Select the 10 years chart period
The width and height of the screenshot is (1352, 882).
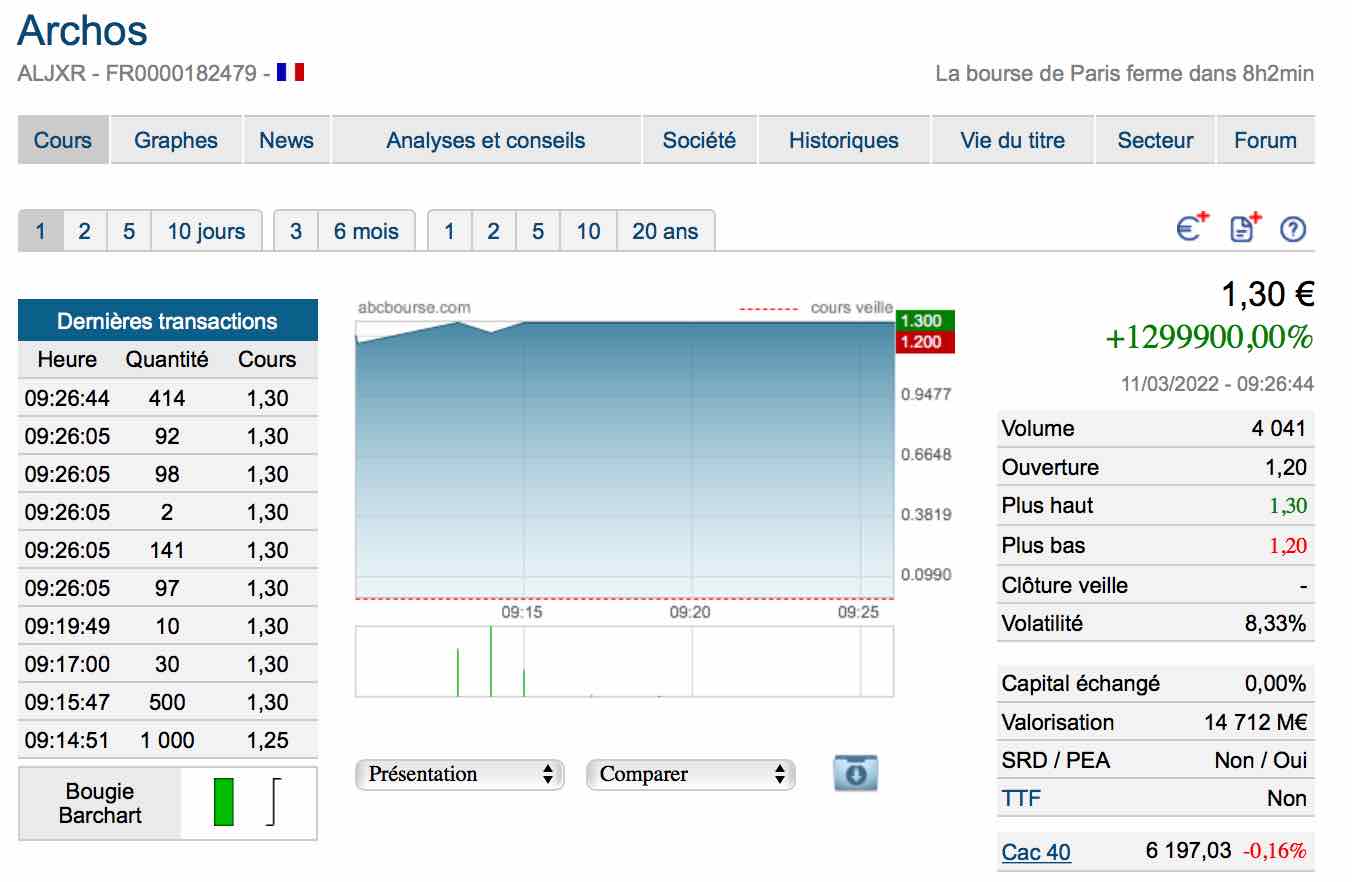pos(589,231)
